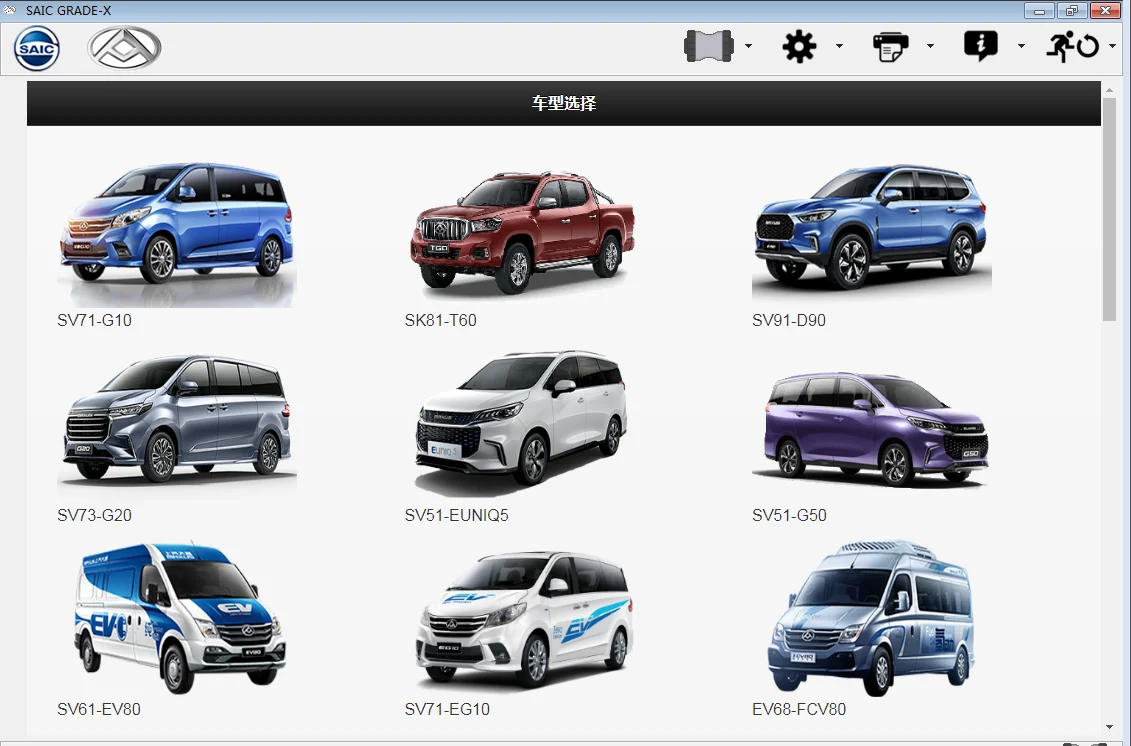Expand dropdown arrow next to printer icon

point(930,46)
